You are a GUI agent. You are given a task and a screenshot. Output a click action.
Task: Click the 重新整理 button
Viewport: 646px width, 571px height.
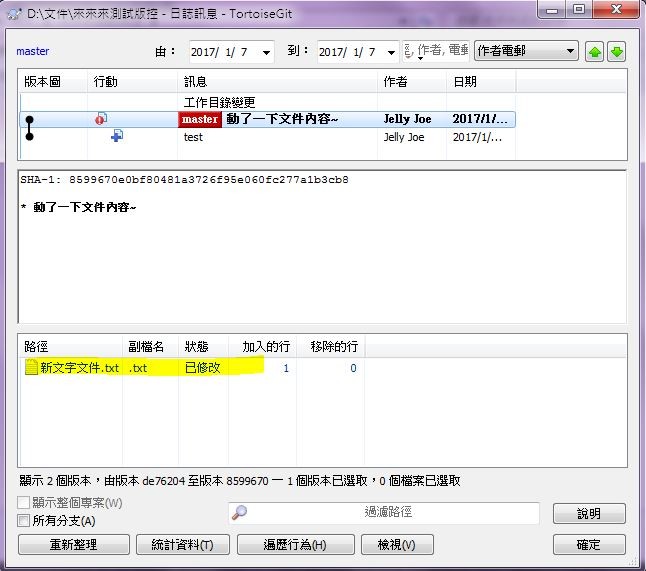coord(74,545)
